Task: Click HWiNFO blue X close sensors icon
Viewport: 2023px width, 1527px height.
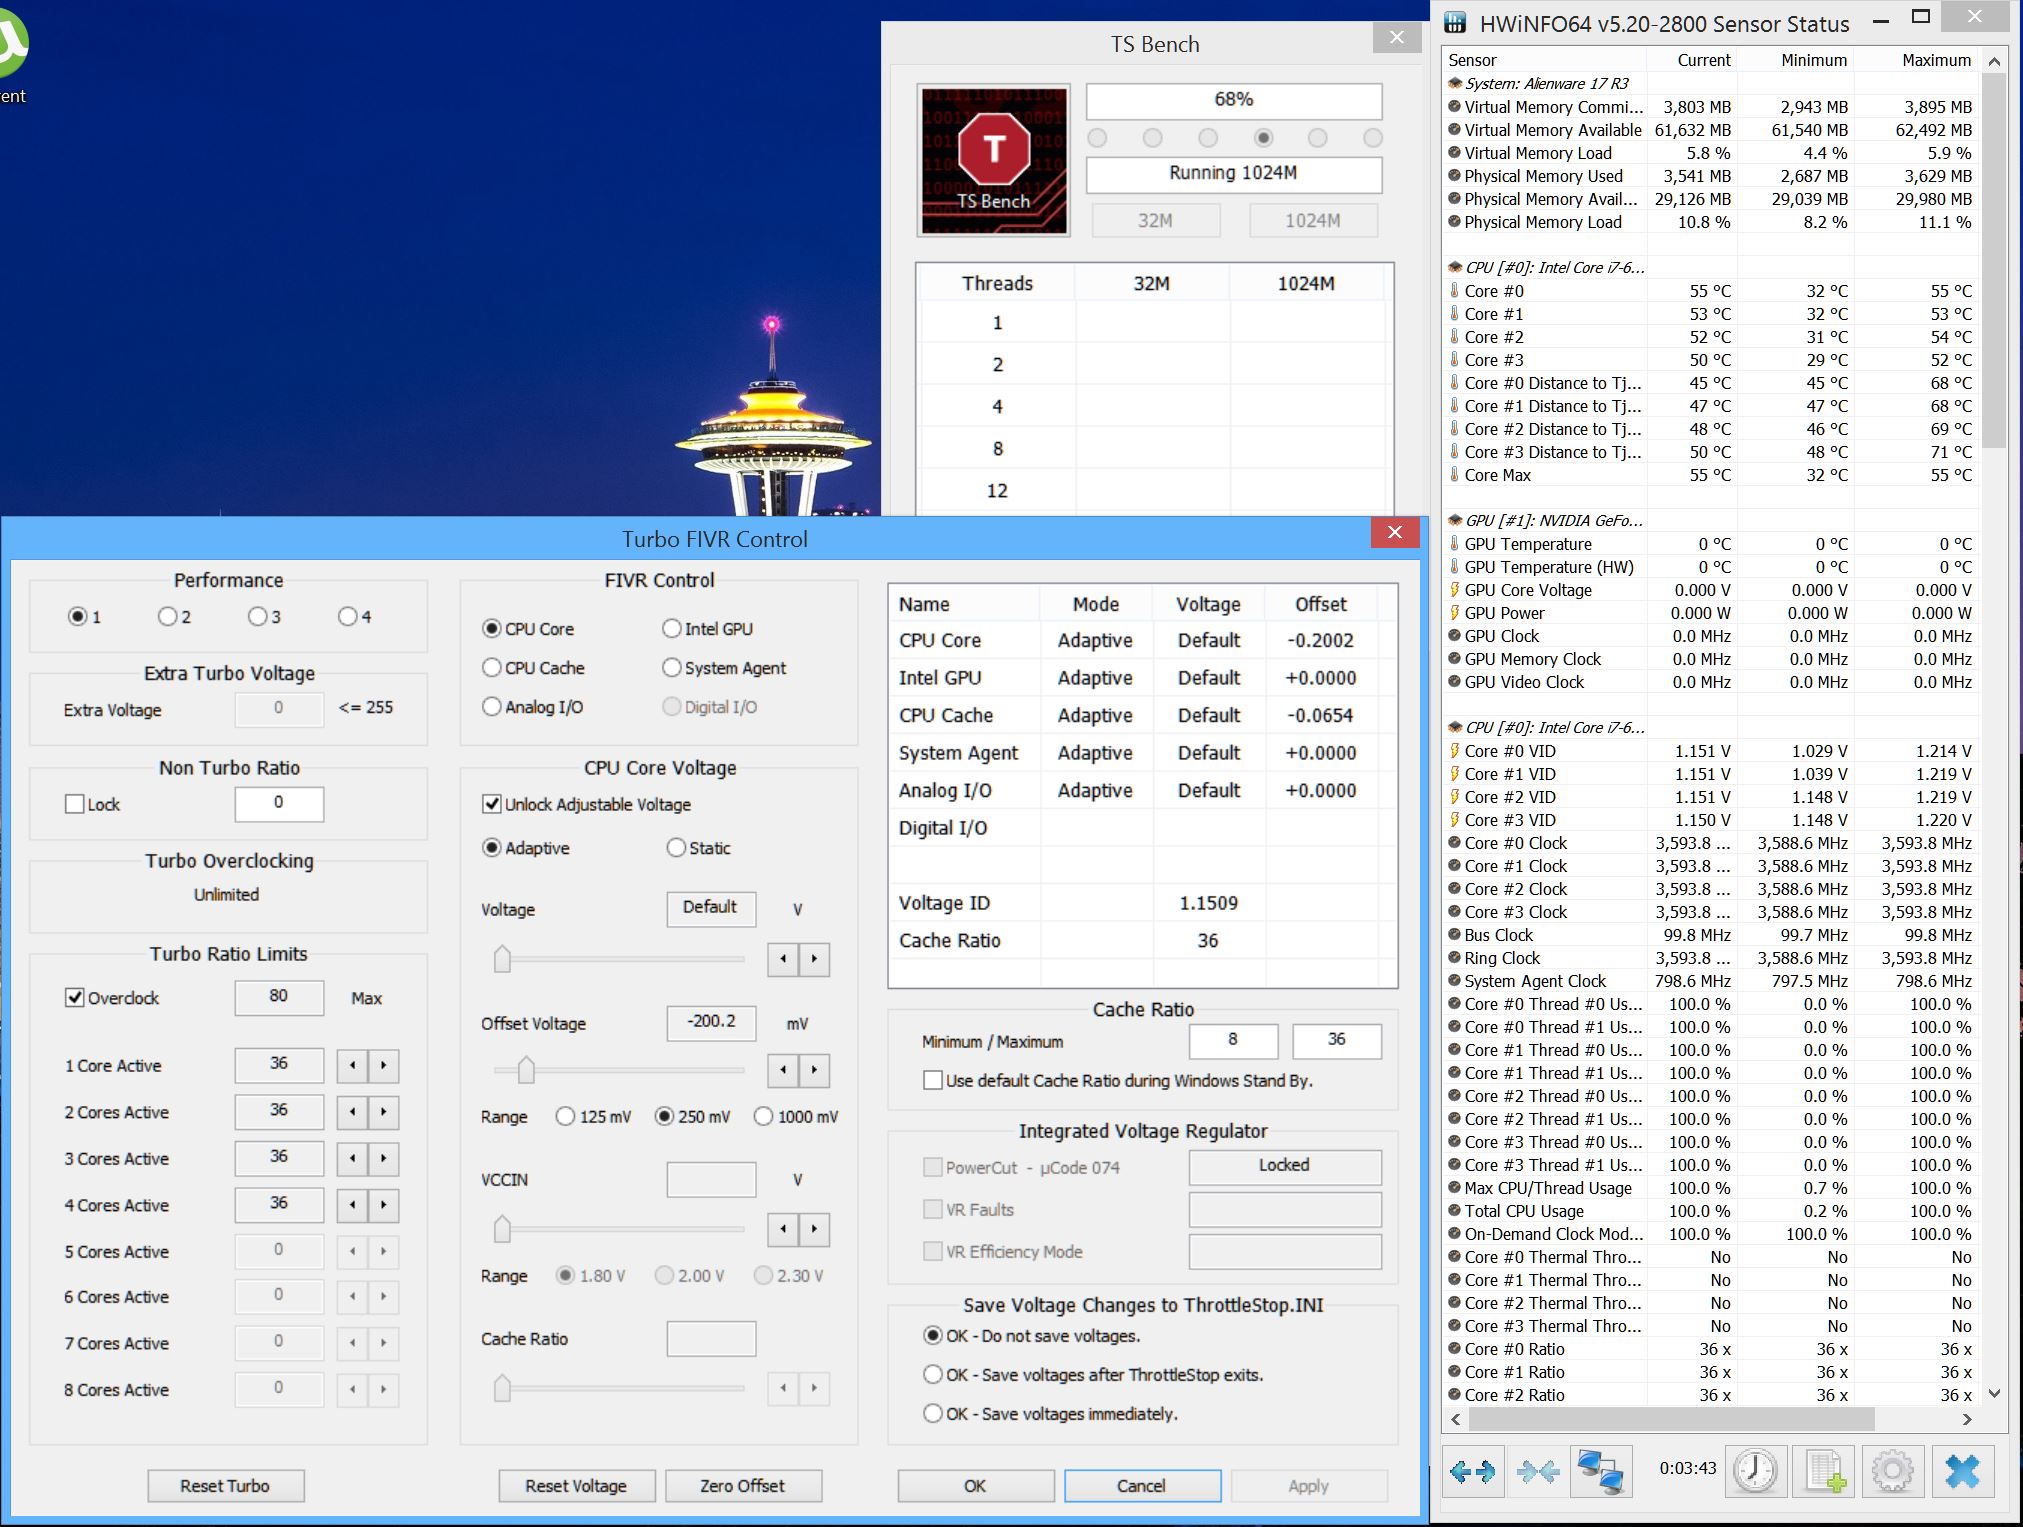Action: coord(1962,1471)
